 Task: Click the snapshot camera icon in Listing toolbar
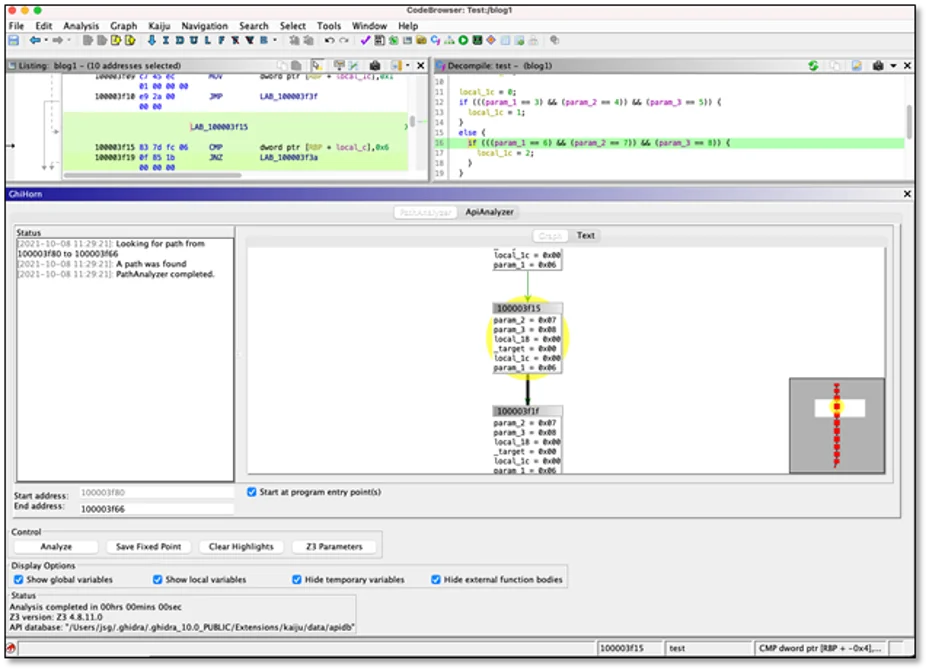pos(374,64)
